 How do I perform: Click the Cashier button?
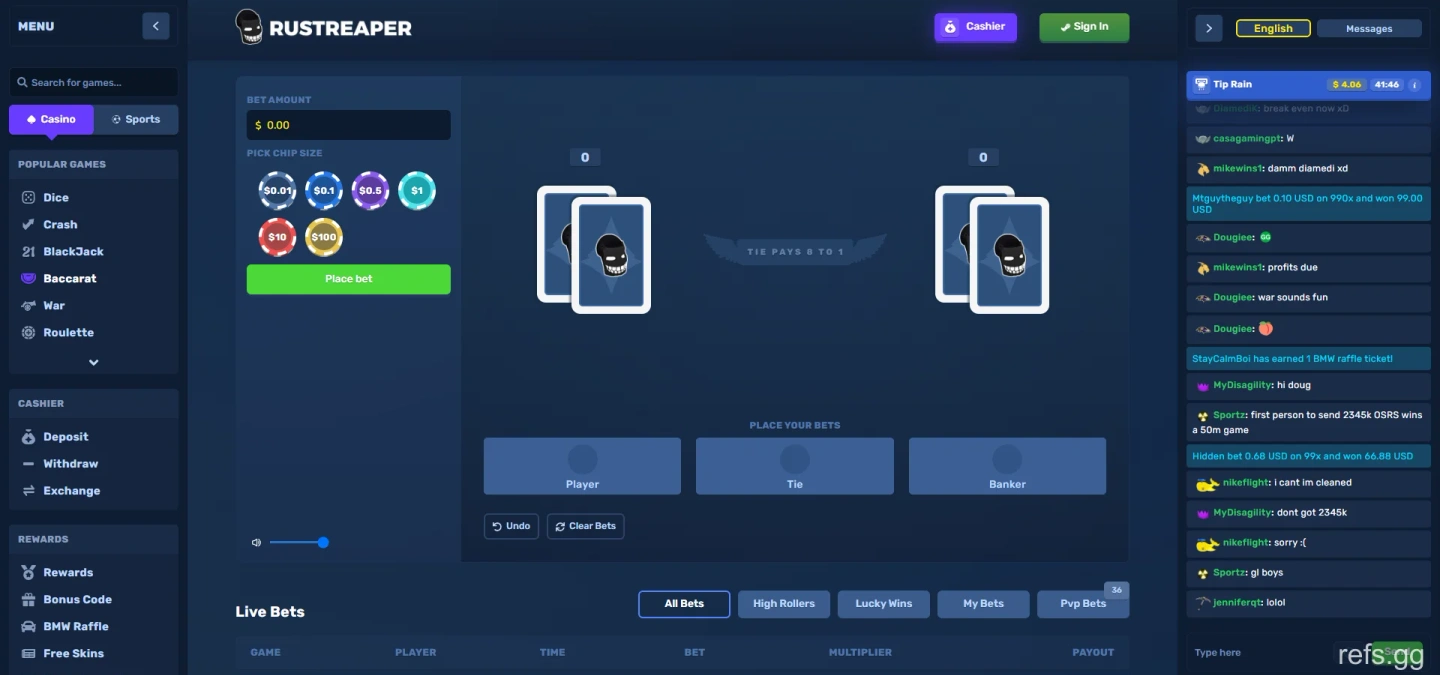(975, 27)
